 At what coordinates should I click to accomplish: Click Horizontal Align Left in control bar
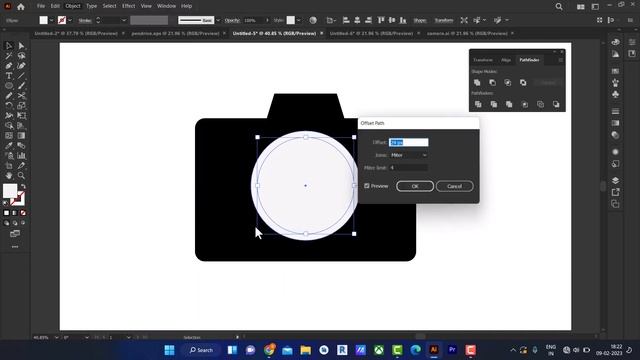coord(346,20)
